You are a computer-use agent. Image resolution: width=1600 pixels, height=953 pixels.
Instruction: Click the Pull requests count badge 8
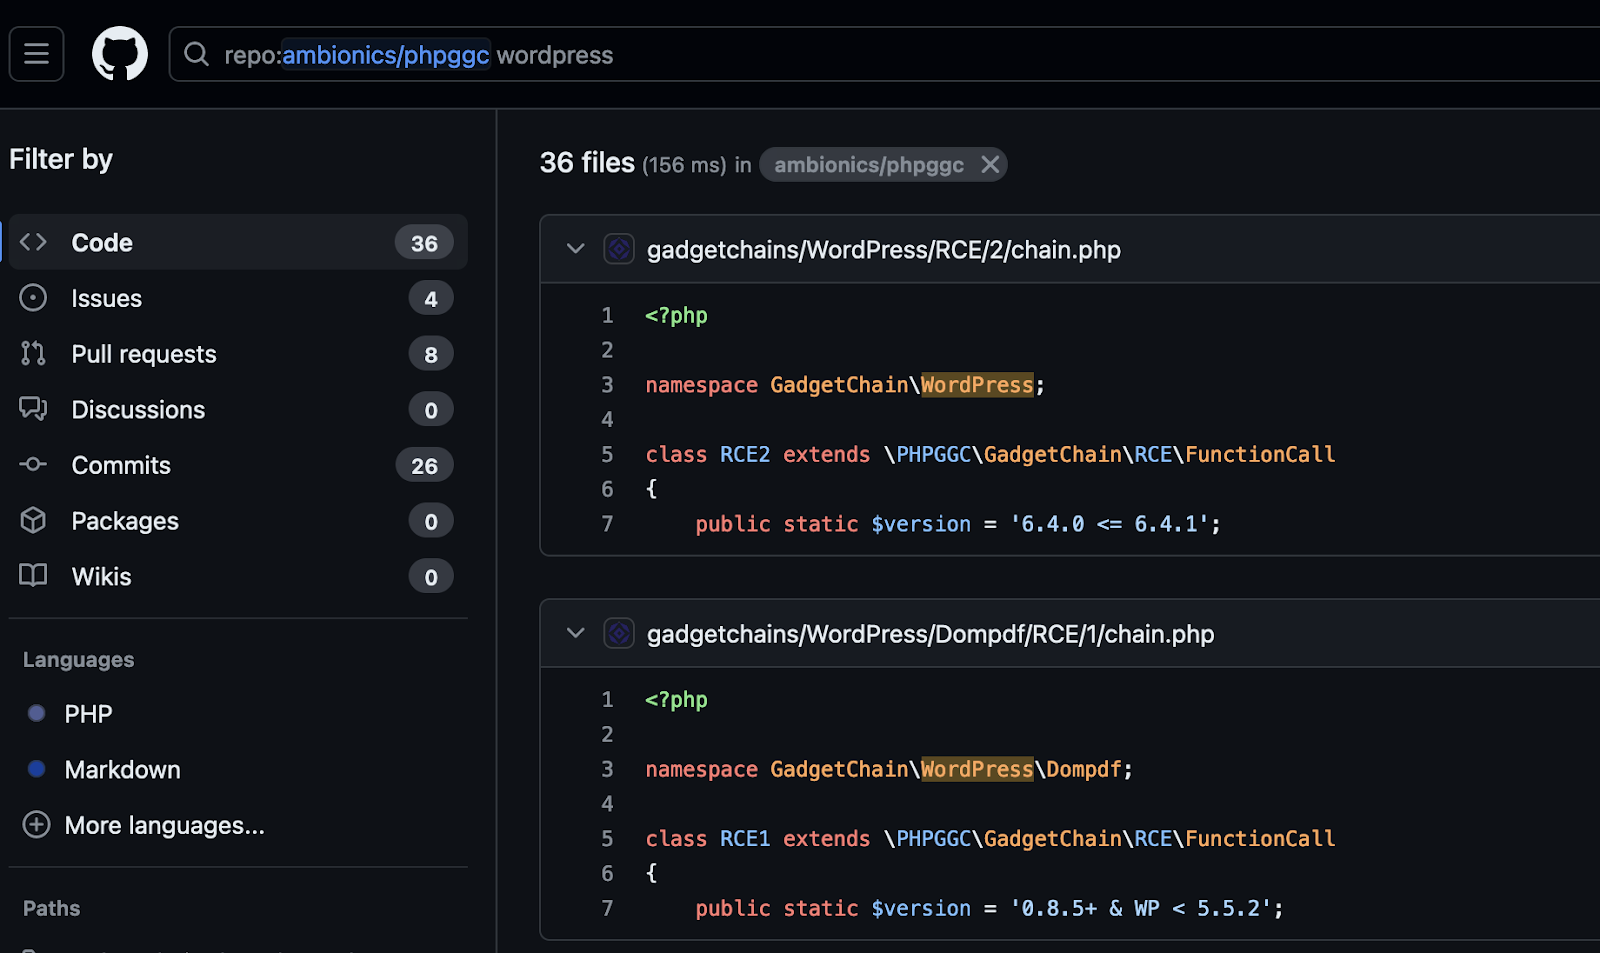tap(431, 354)
